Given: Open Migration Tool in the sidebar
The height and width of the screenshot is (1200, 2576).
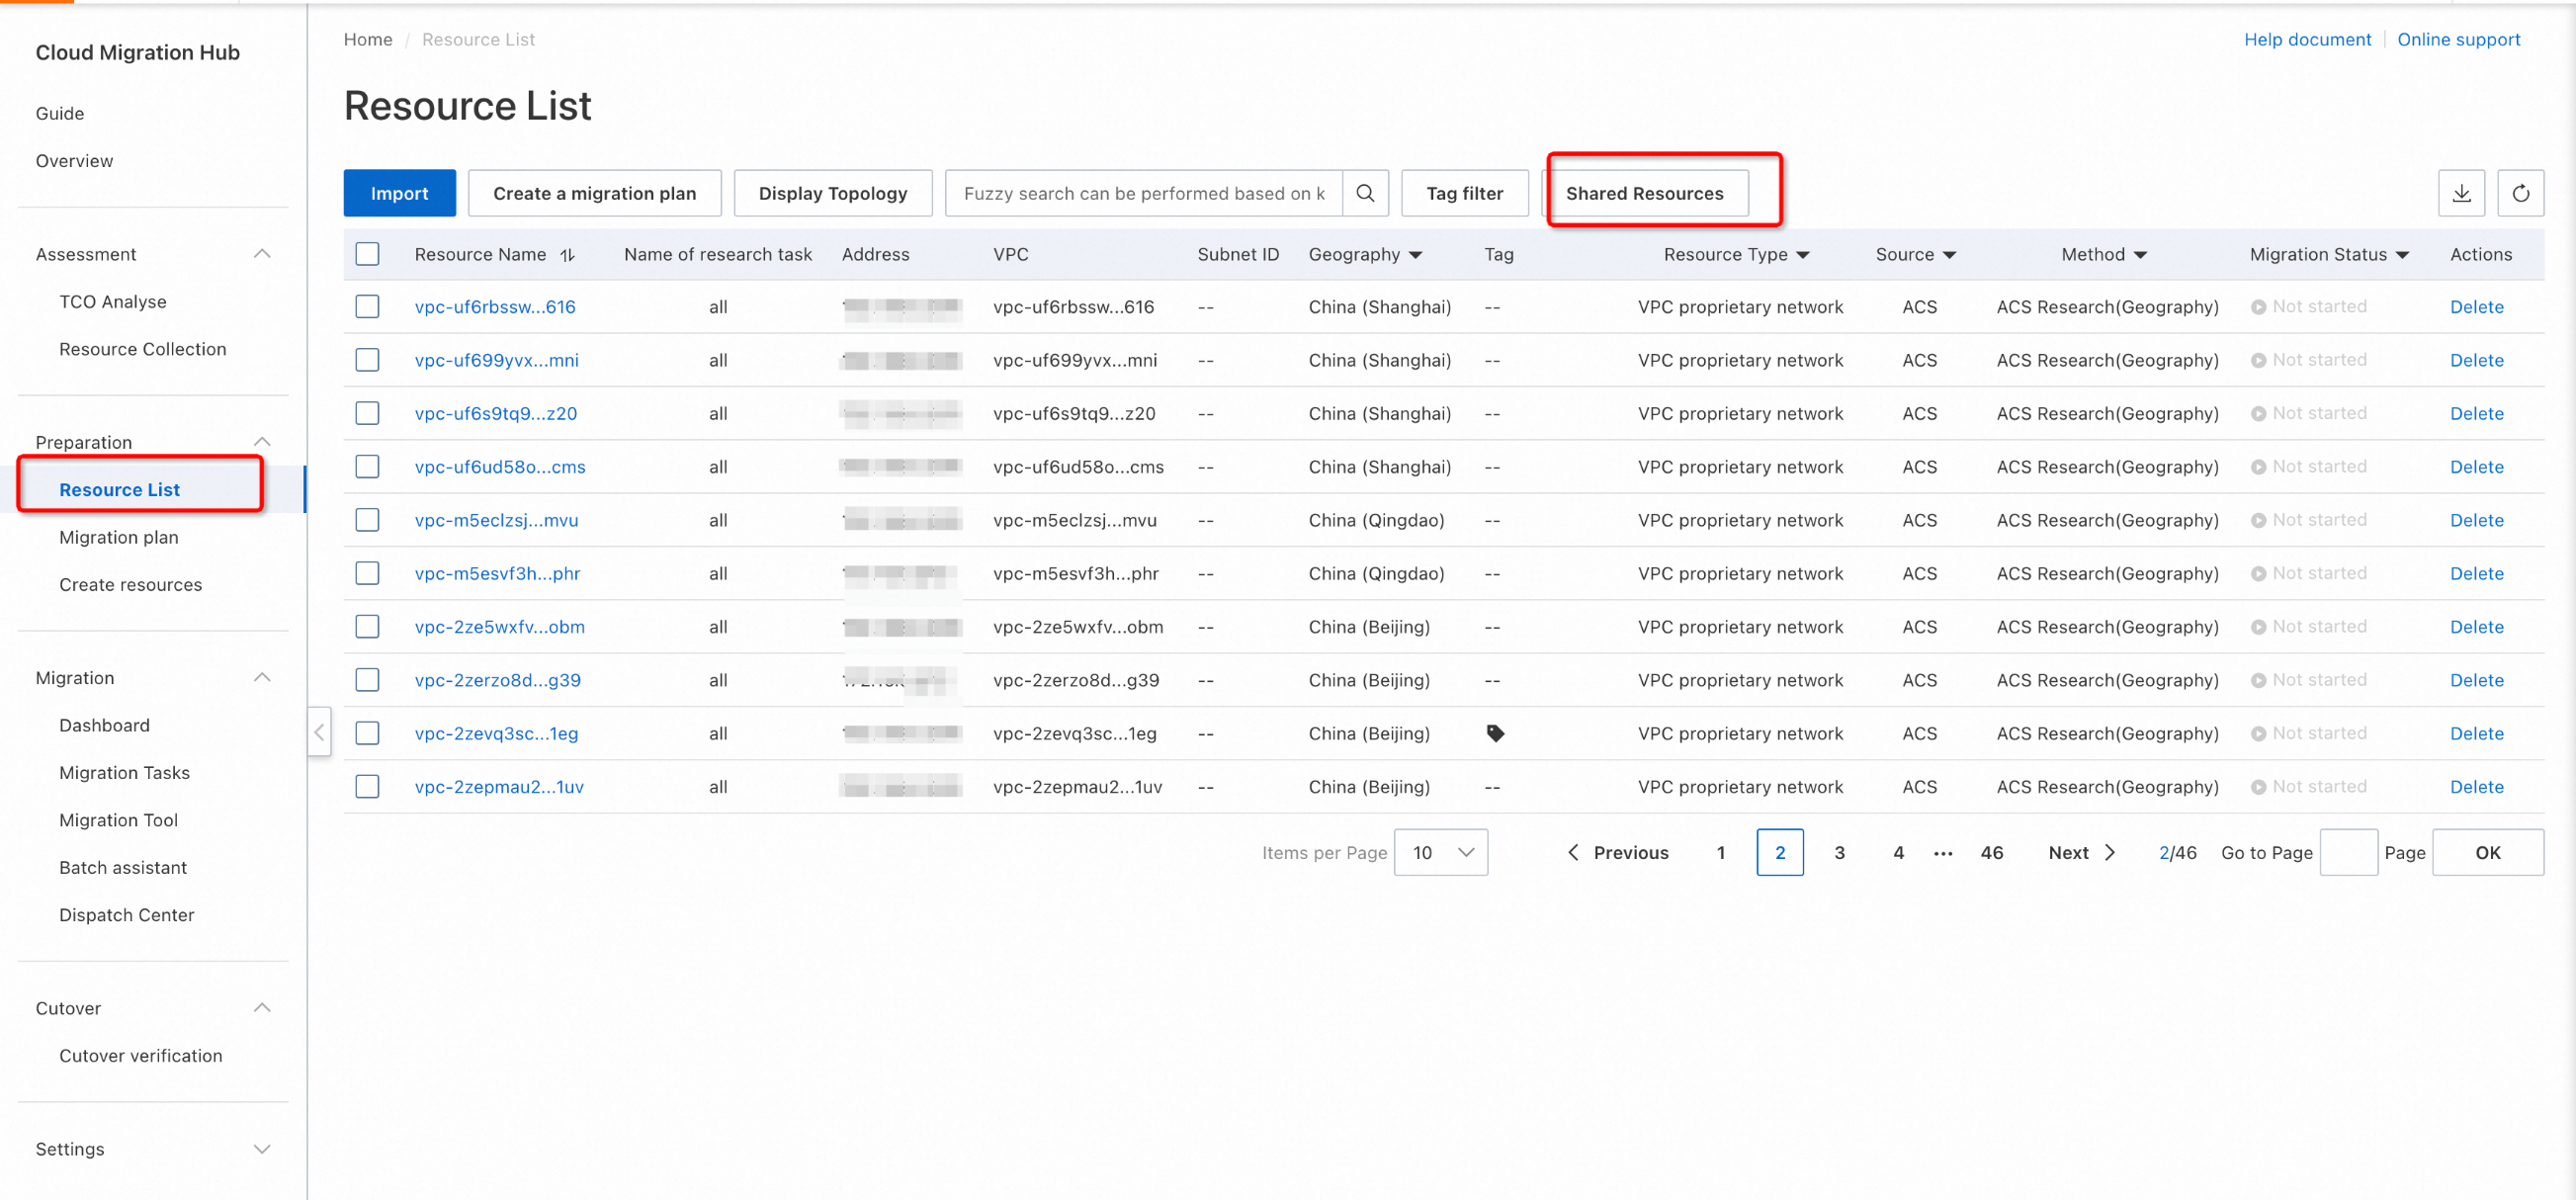Looking at the screenshot, I should [x=118, y=820].
